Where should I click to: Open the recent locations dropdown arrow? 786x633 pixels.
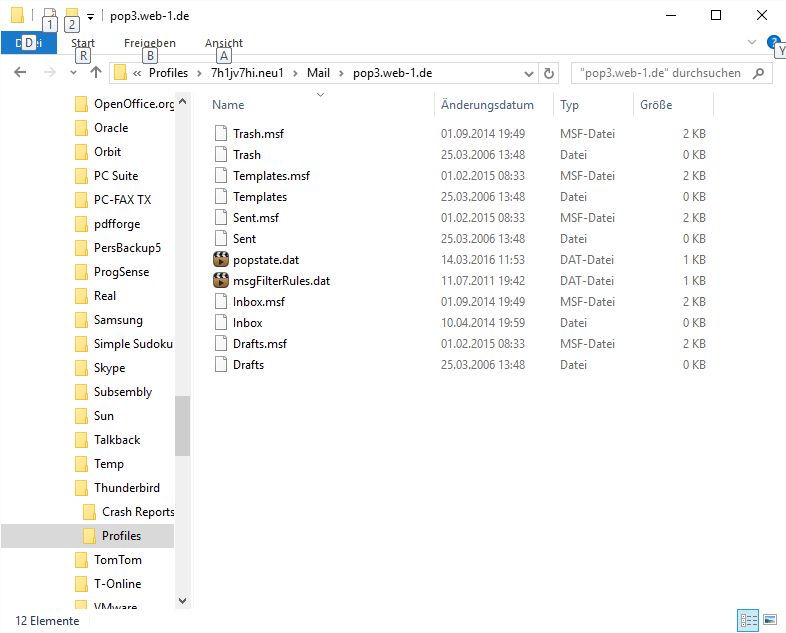pos(73,73)
